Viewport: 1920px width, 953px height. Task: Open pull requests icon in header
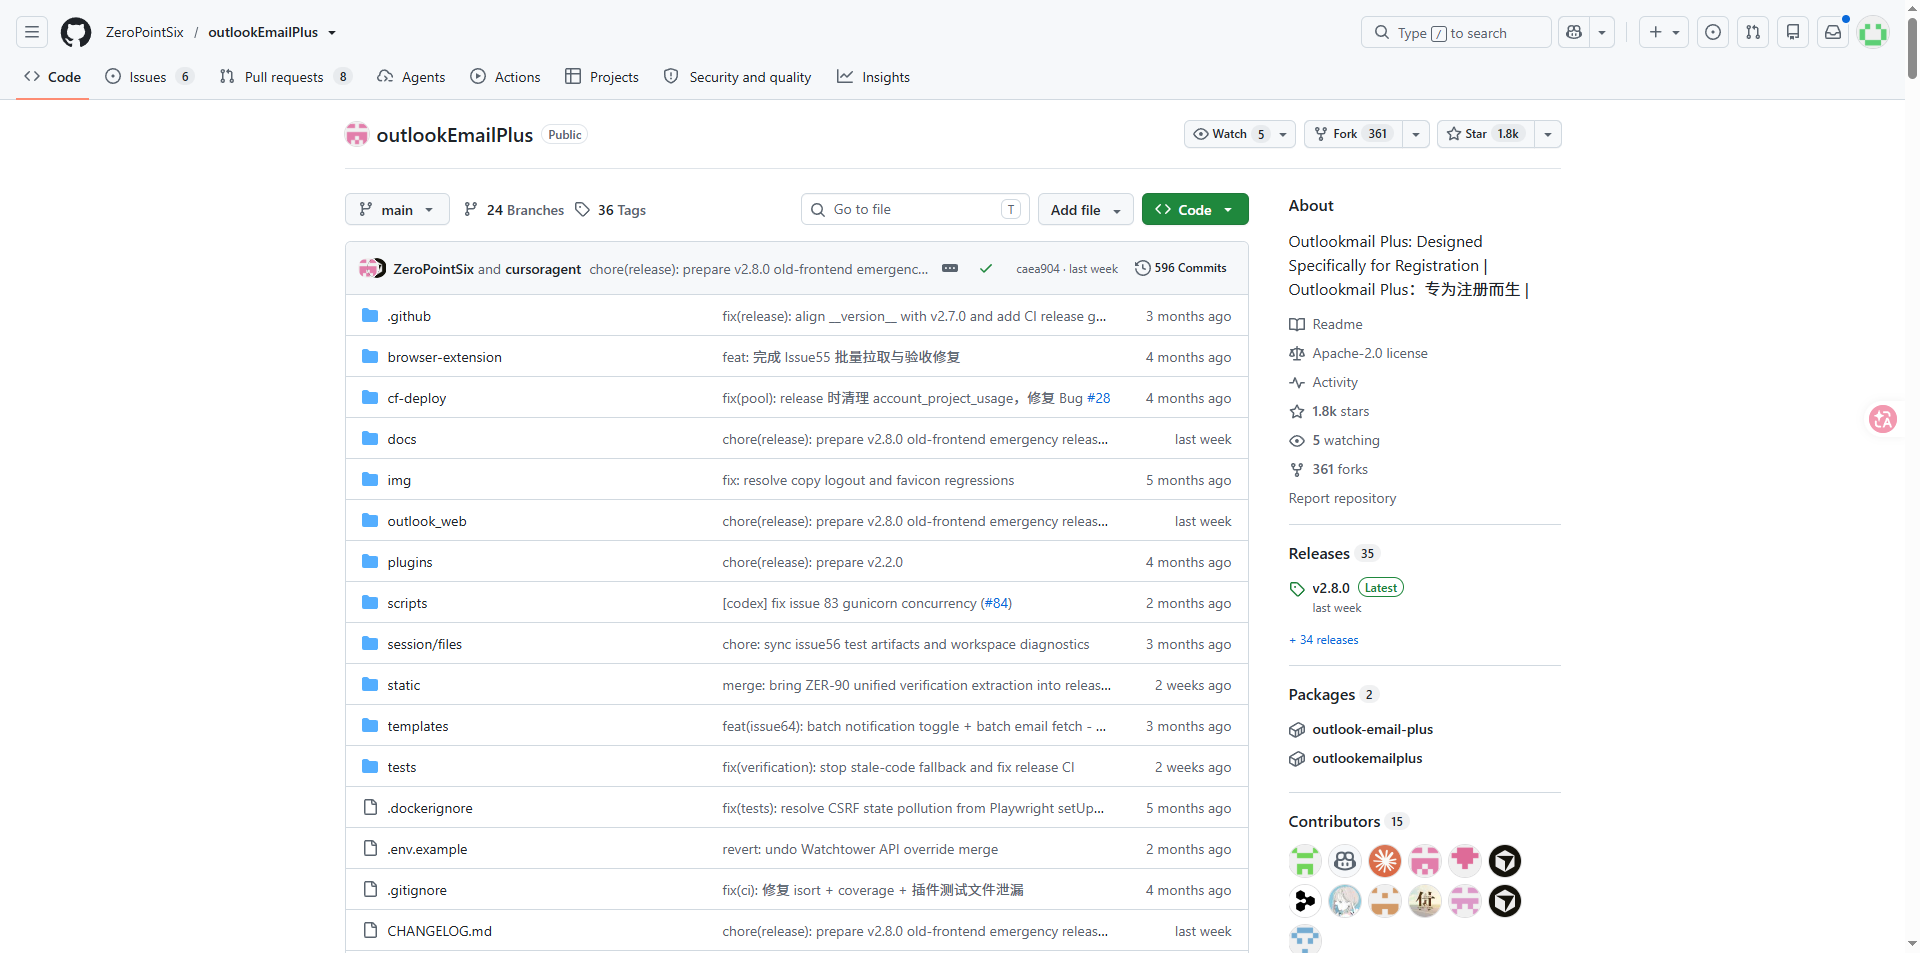(1753, 32)
